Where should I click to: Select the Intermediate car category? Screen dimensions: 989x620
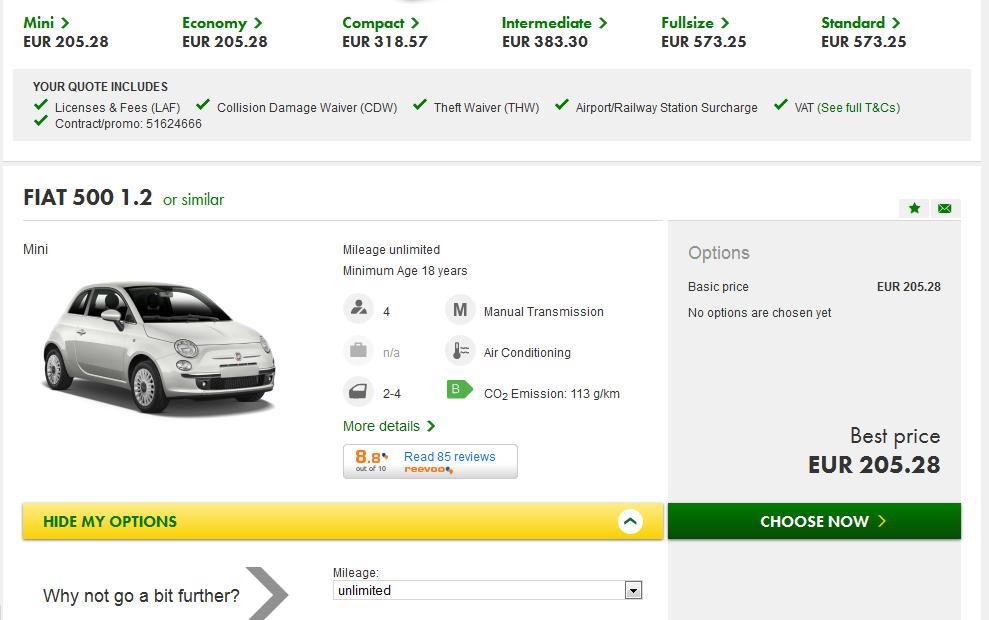click(x=554, y=23)
